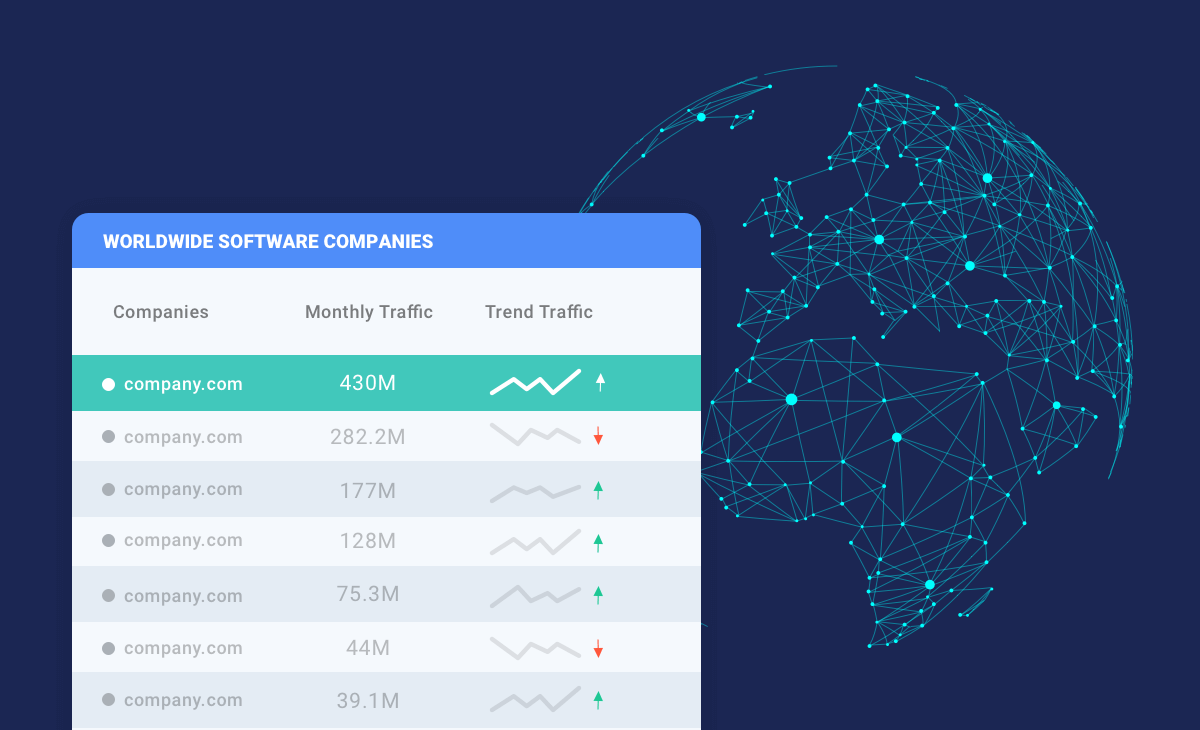This screenshot has height=730, width=1200.
Task: Sort by the Trend Traffic column header
Action: (539, 312)
